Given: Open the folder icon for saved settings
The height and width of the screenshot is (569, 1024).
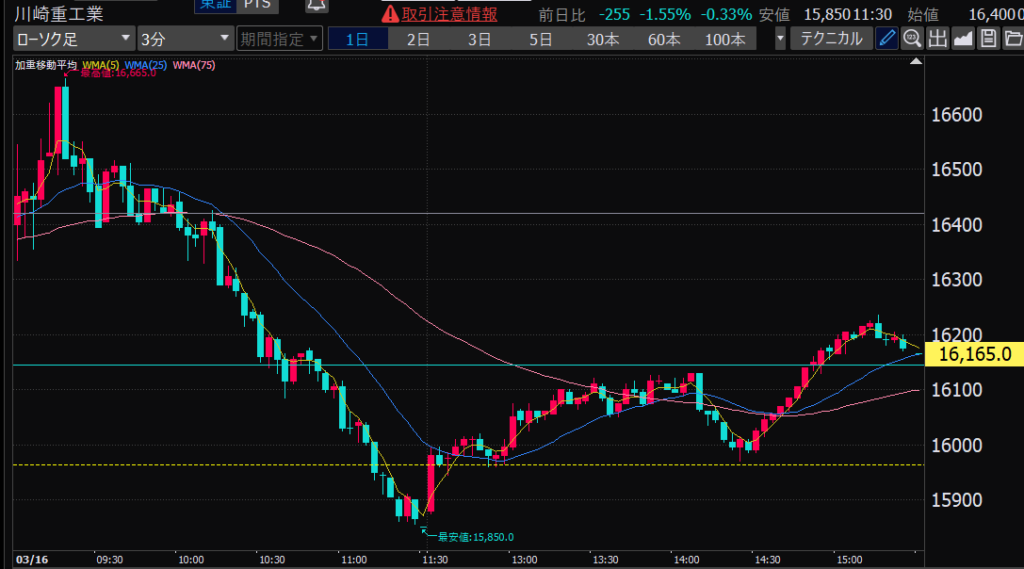Looking at the screenshot, I should pos(1012,40).
